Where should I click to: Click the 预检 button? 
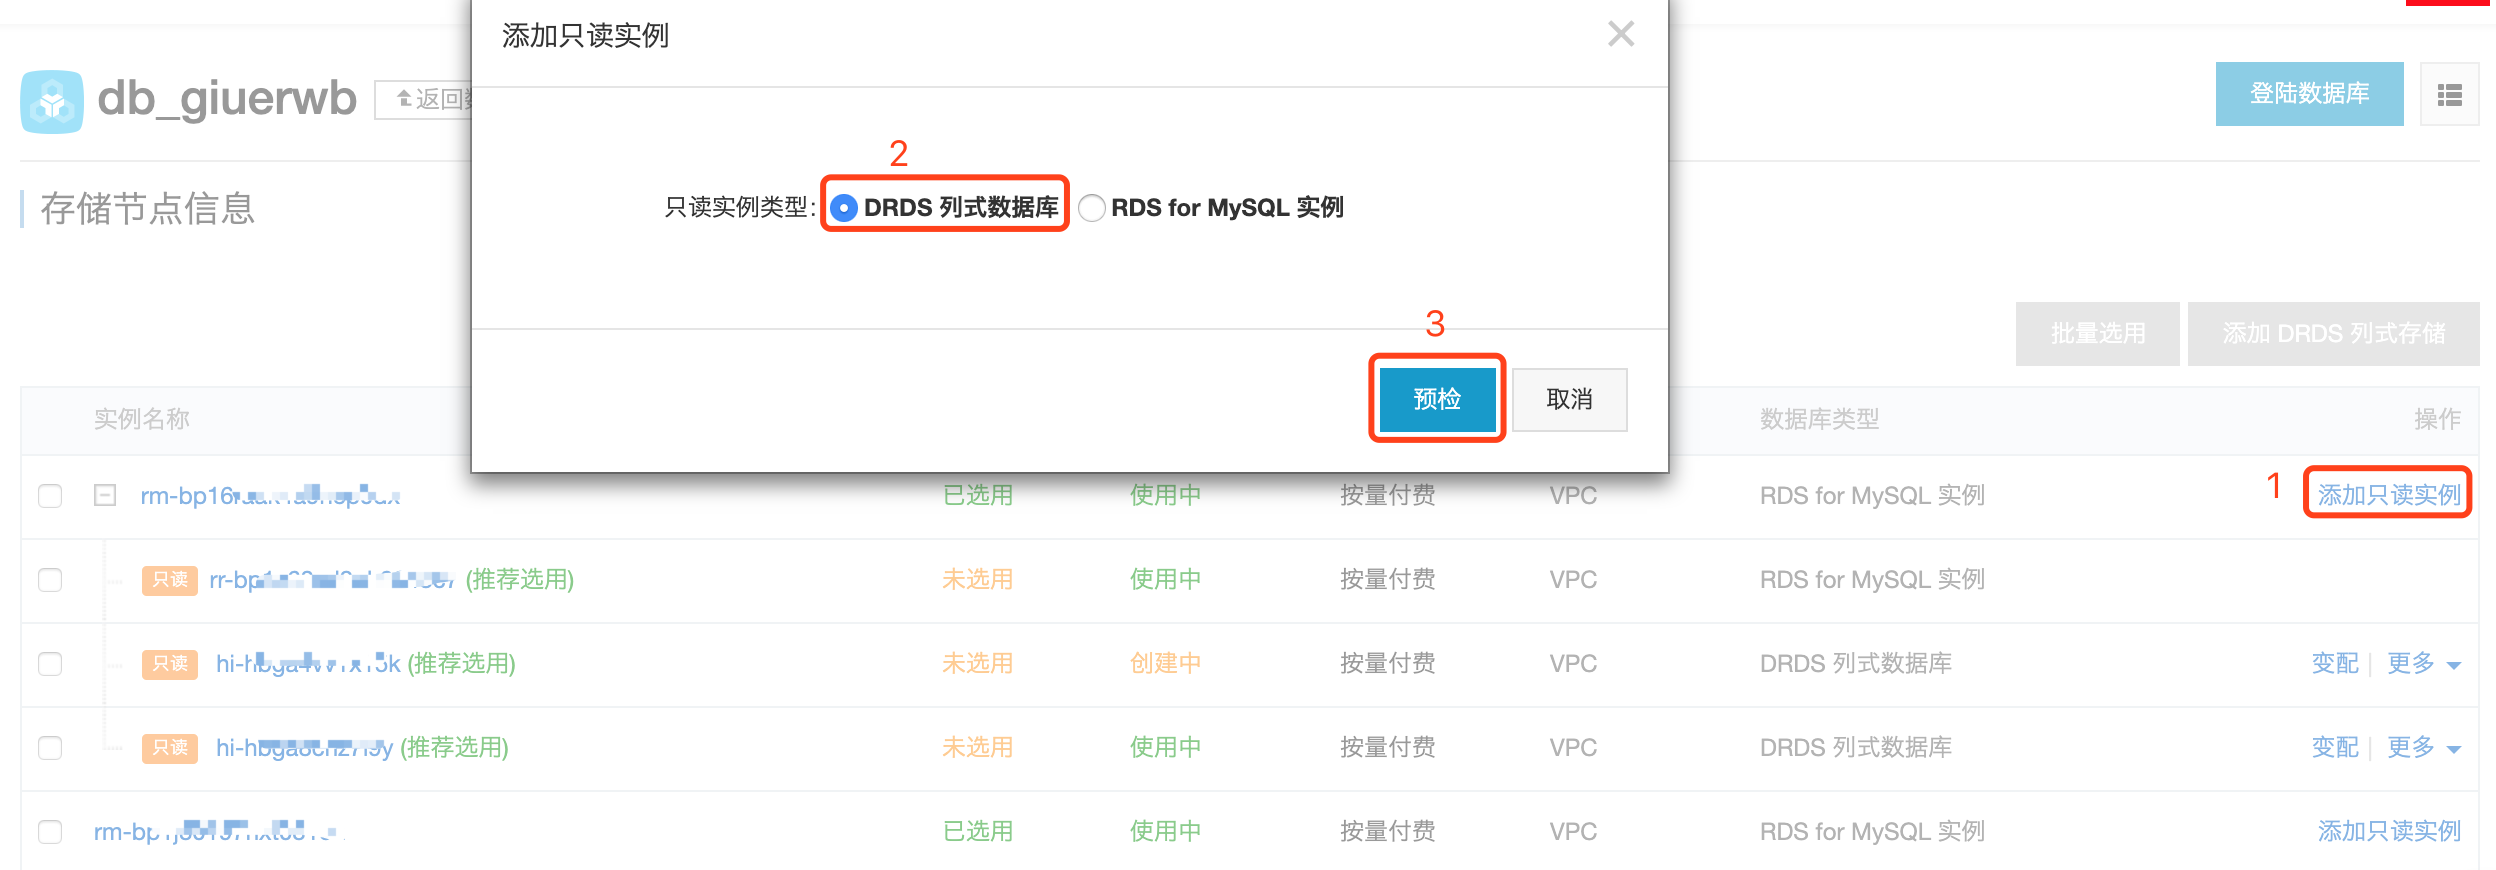coord(1437,399)
